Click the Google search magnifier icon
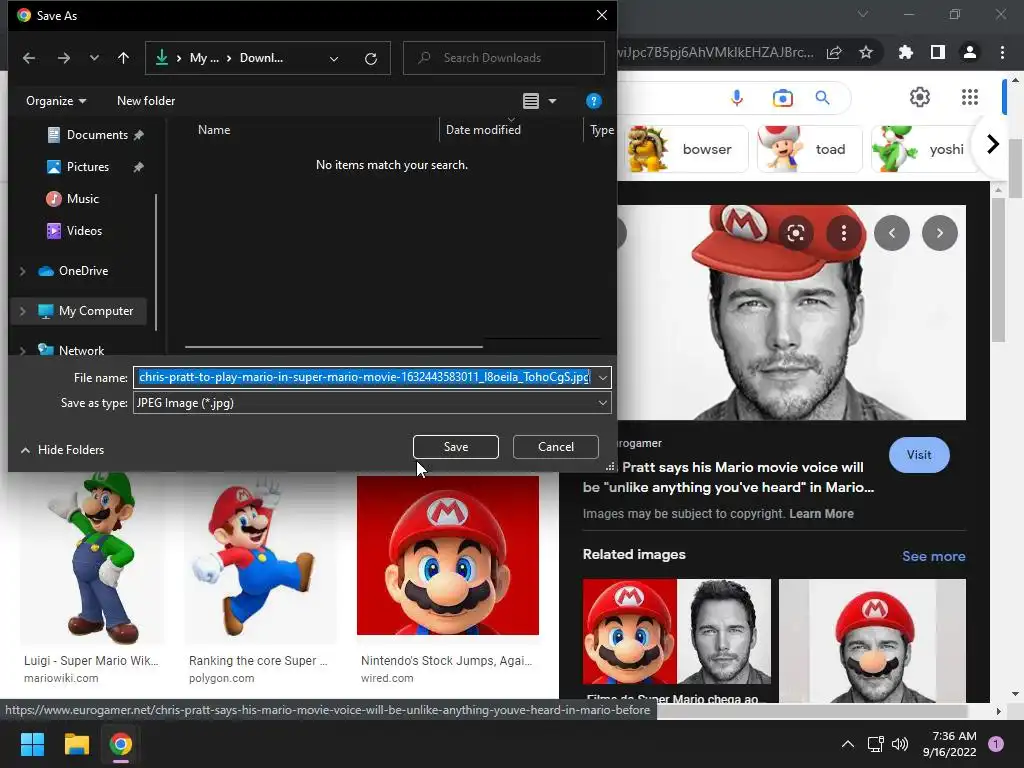Screen dimensions: 1024x768 click(822, 98)
